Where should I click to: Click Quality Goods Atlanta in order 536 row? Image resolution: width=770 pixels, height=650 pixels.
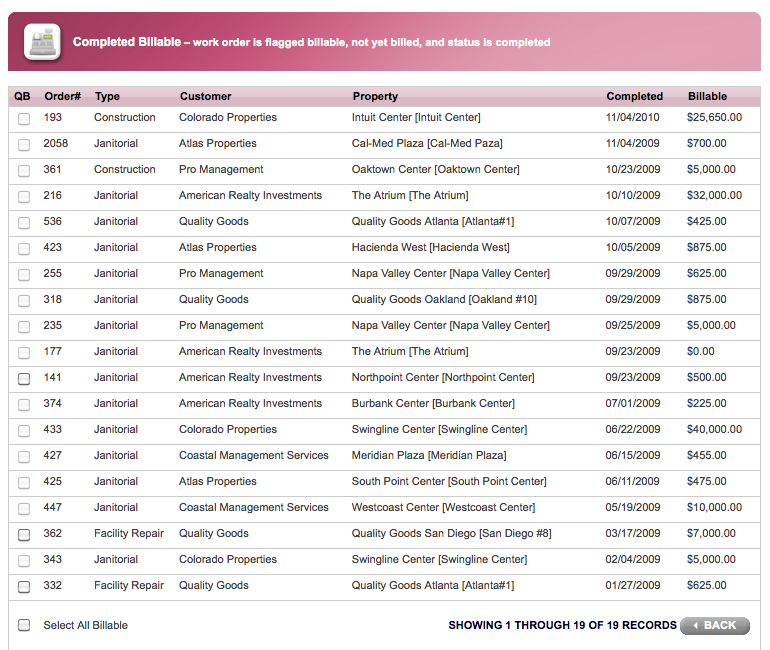(433, 221)
